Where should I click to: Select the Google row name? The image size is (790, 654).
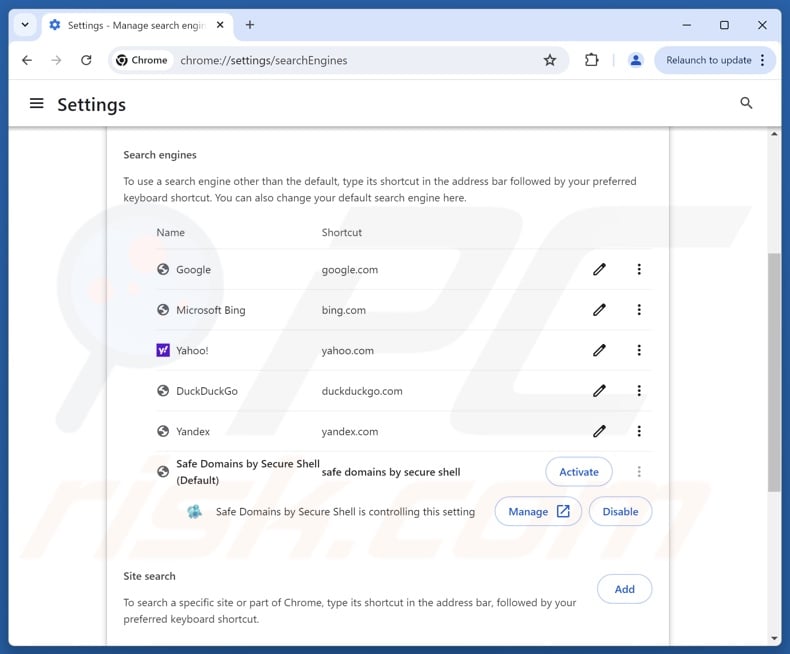193,270
